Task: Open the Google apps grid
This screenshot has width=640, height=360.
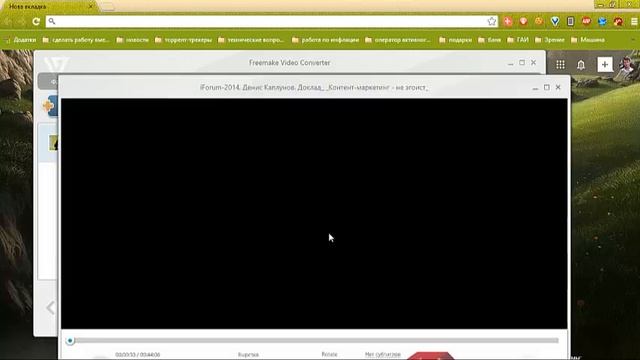Action: tap(560, 64)
